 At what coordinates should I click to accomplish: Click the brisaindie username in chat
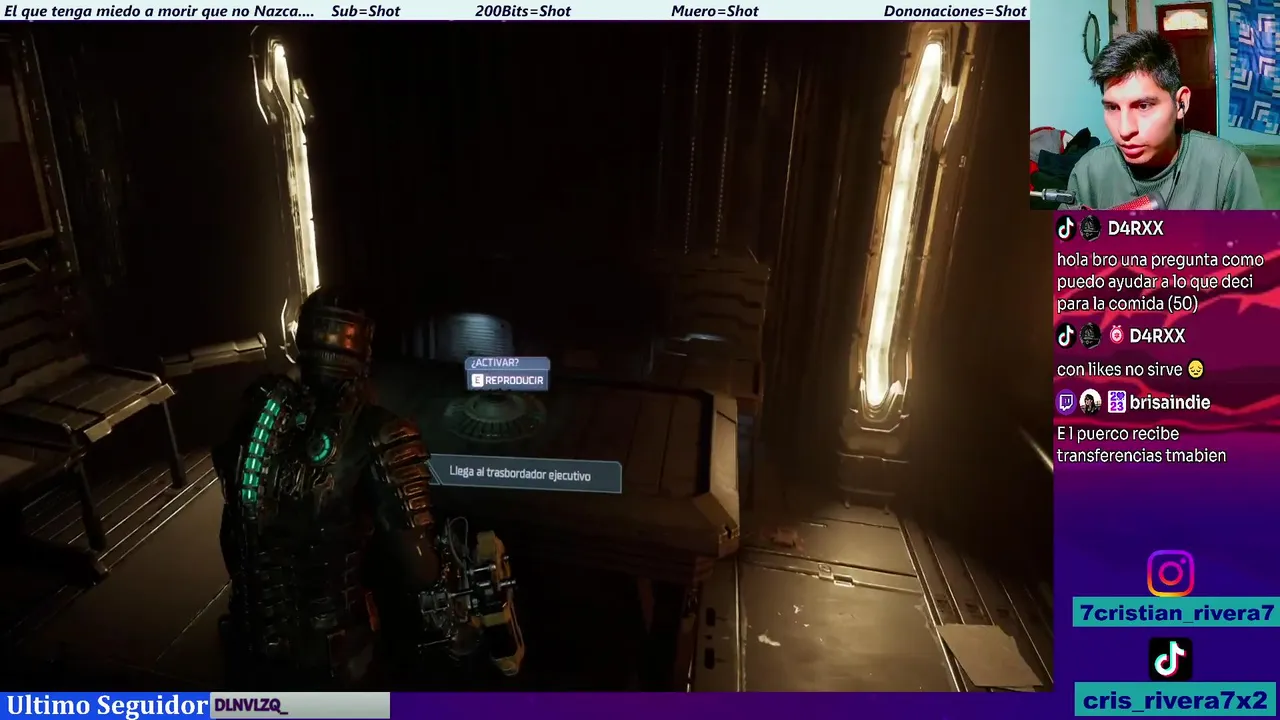point(1171,402)
